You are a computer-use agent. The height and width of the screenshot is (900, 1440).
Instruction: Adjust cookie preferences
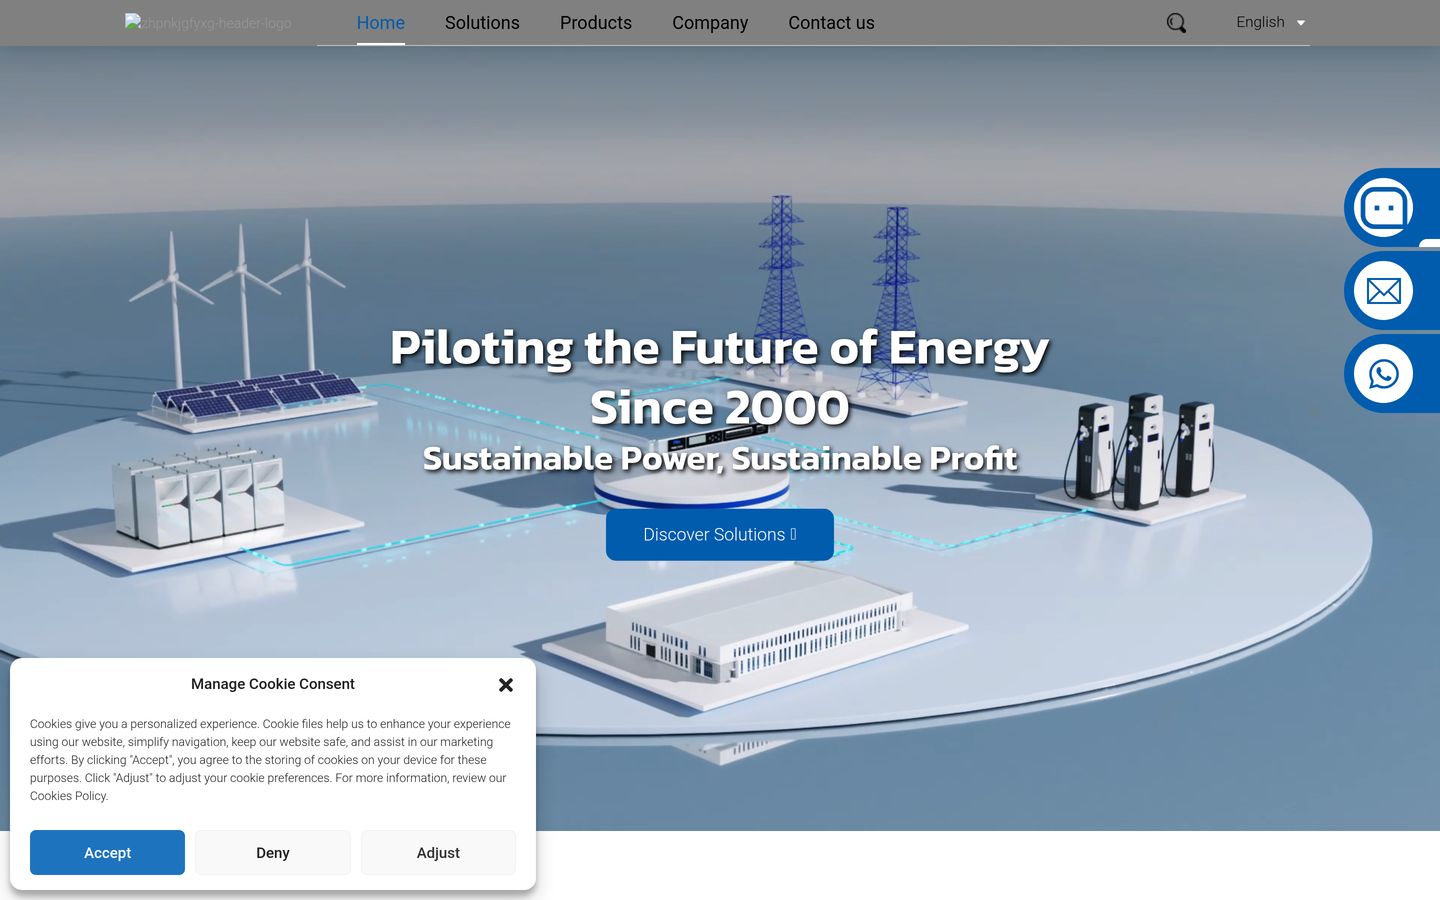pyautogui.click(x=438, y=853)
